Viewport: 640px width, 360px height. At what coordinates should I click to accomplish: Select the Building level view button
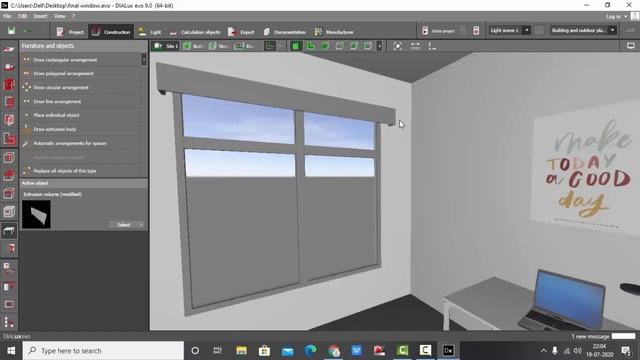[193, 46]
